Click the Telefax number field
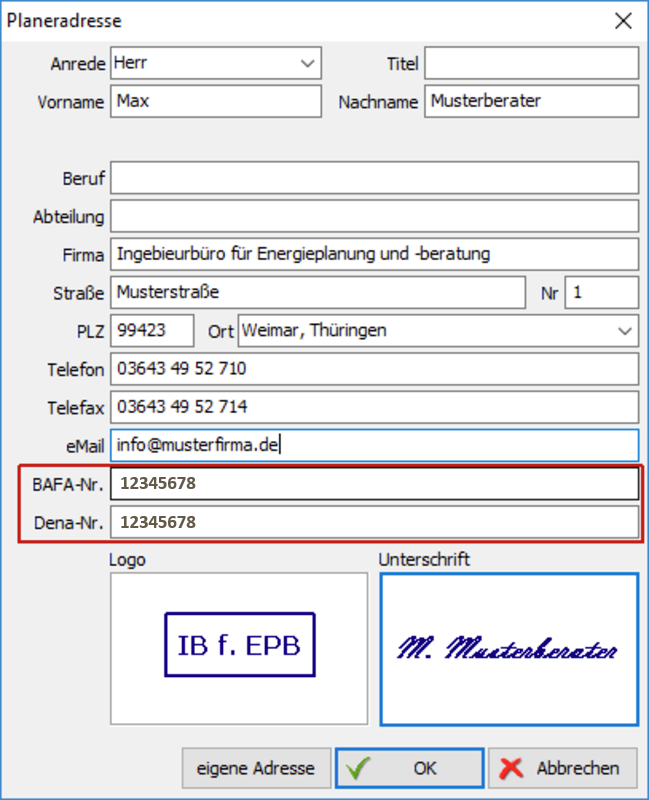Screen dimensions: 649x800 pyautogui.click(x=374, y=407)
